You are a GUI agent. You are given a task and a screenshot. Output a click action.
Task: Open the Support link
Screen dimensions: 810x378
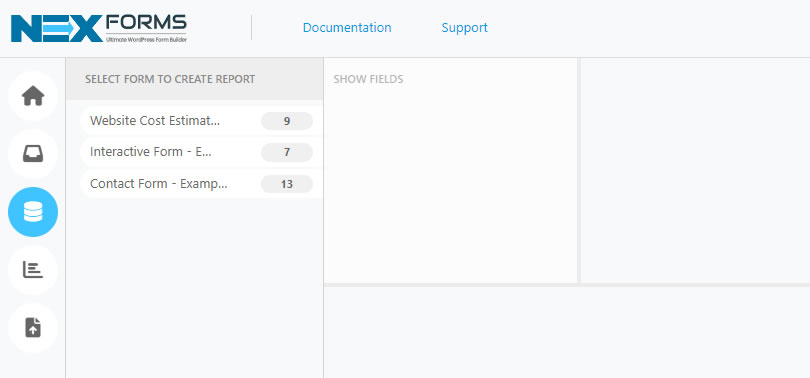click(464, 27)
